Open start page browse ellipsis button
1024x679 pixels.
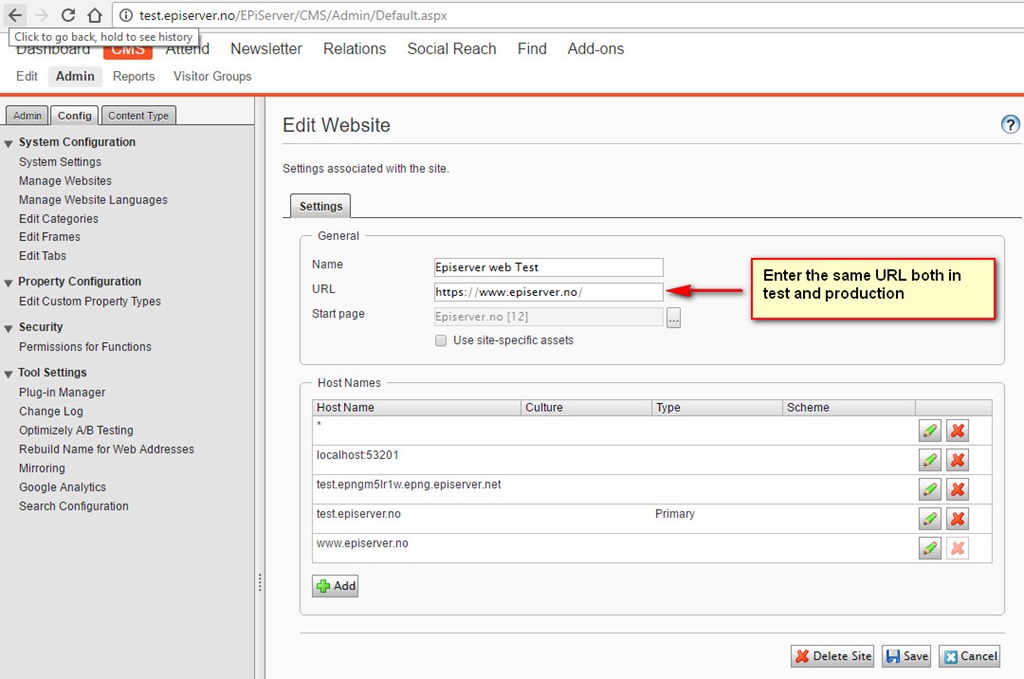point(673,318)
